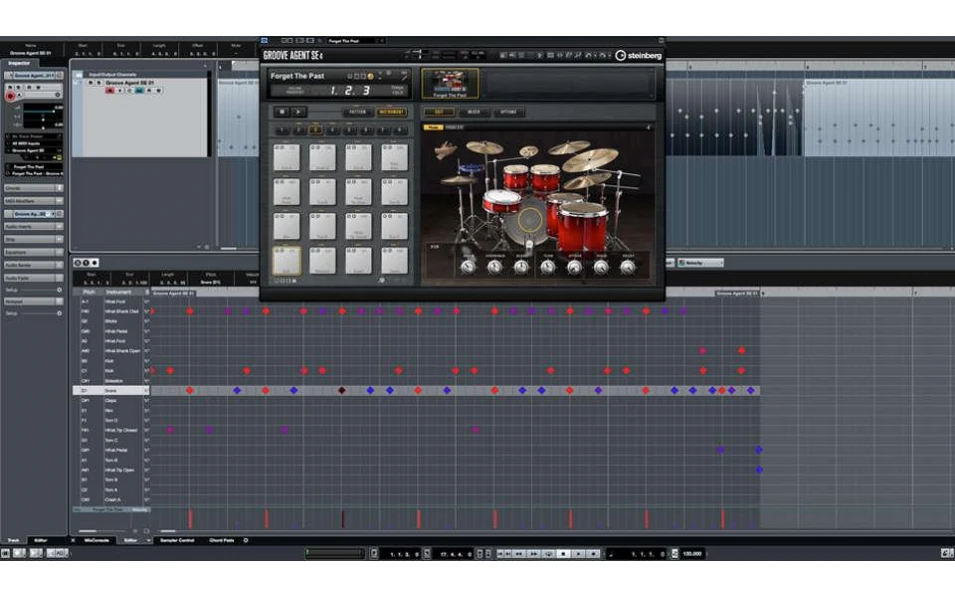The width and height of the screenshot is (955, 597).
Task: Adjust the Attack knob in Groove Agent
Action: point(574,266)
